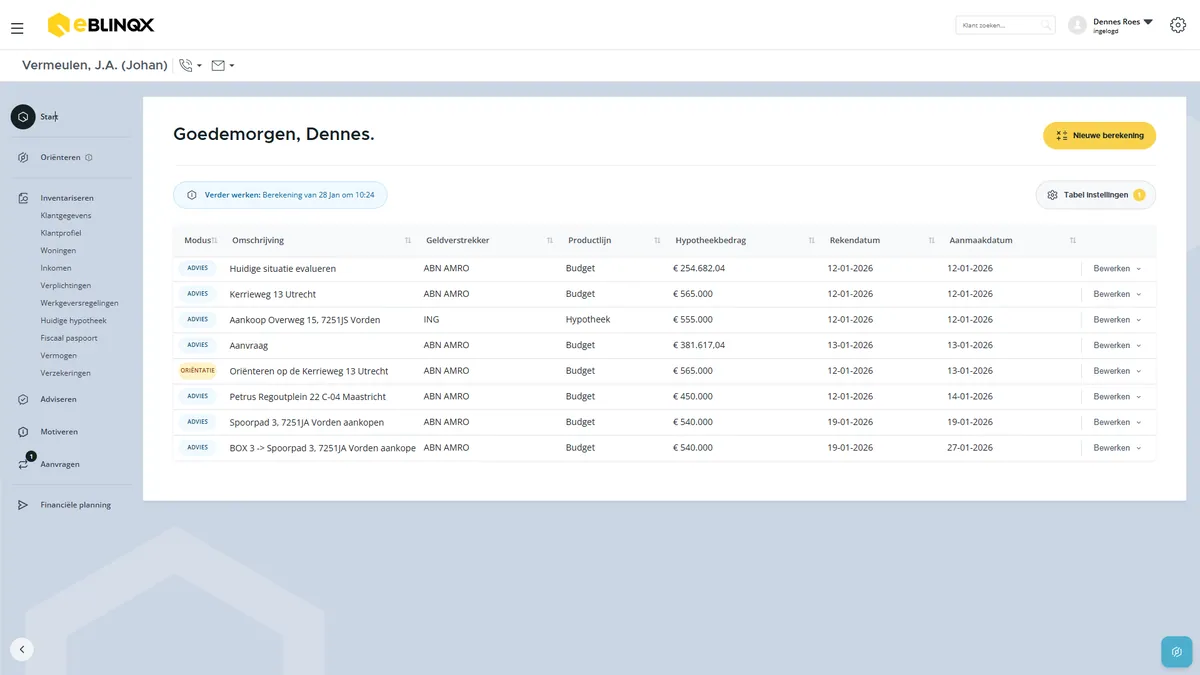Screen dimensions: 1200x675
Task: Click the user avatar icon
Action: coord(1077,25)
